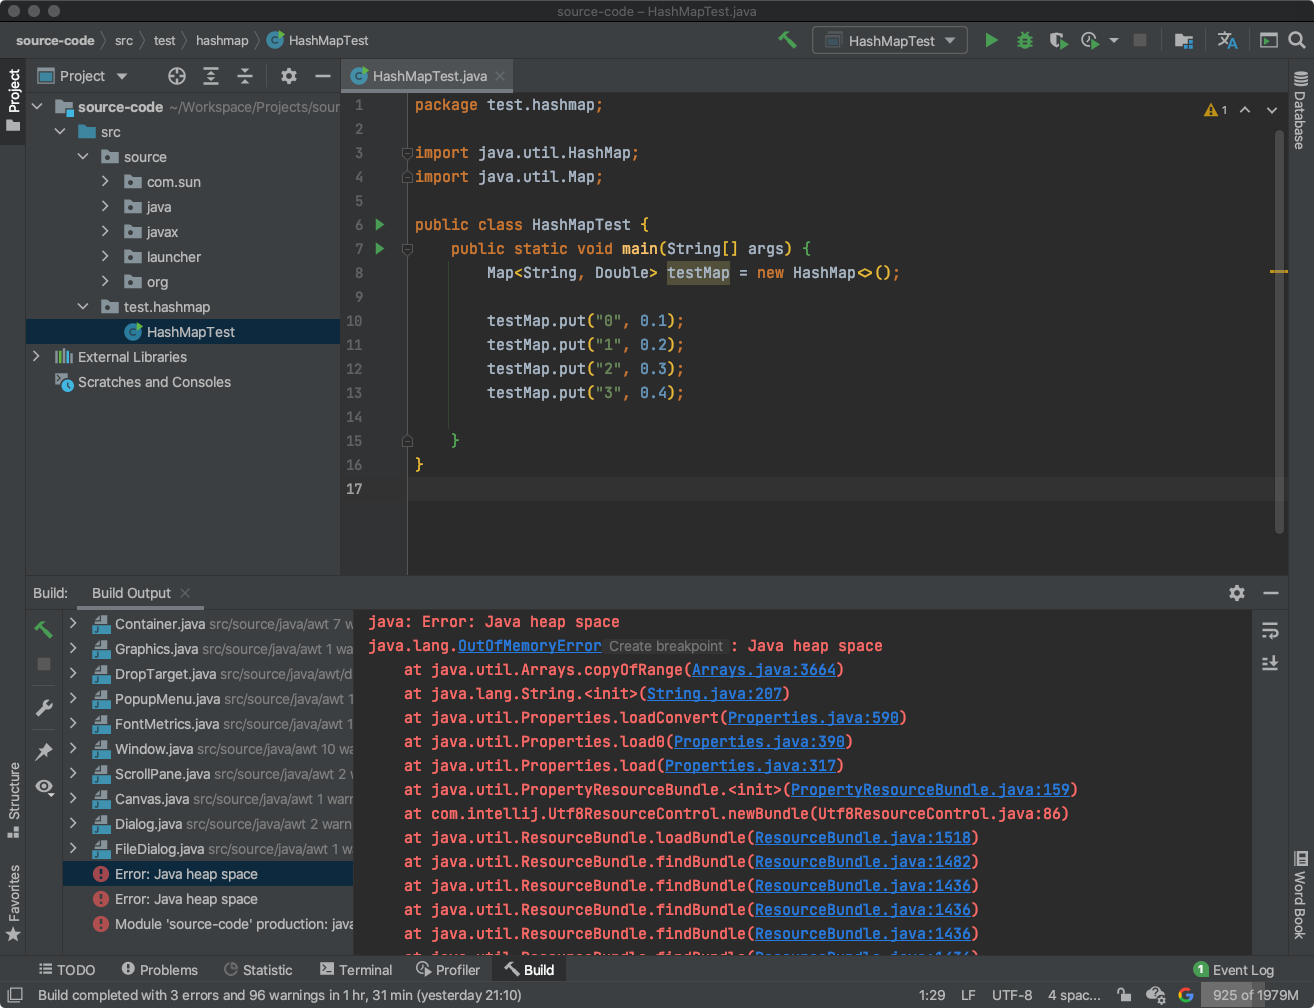Viewport: 1314px width, 1008px height.
Task: Go to next highlighted error arrow
Action: (1272, 110)
